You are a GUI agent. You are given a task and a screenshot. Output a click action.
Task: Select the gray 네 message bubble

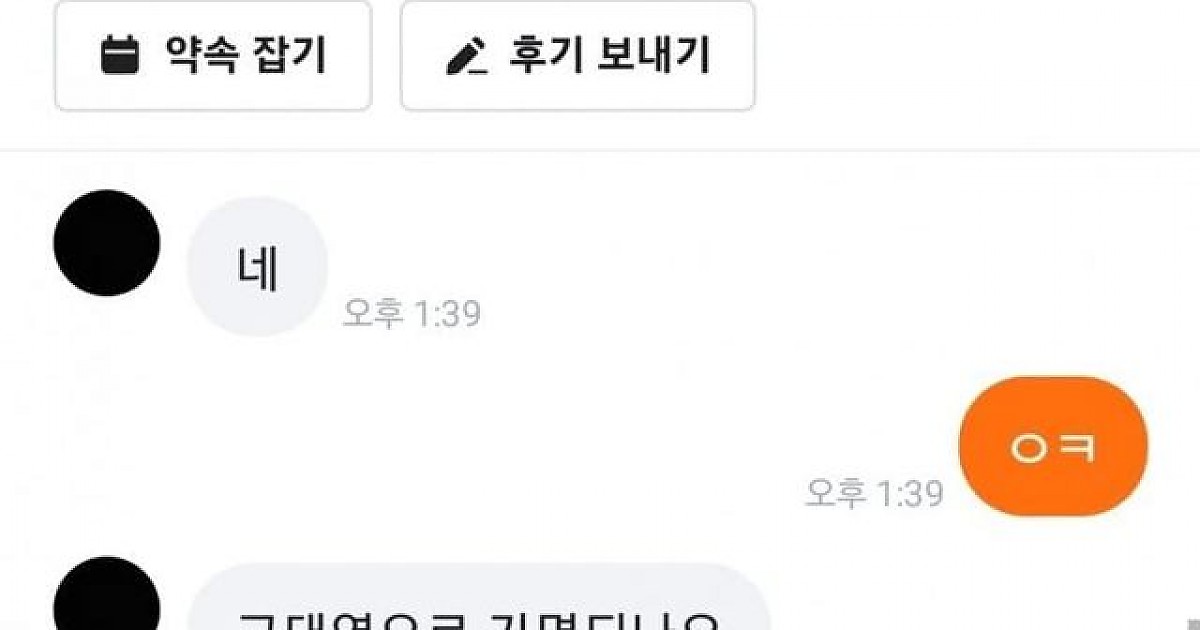[x=257, y=267]
